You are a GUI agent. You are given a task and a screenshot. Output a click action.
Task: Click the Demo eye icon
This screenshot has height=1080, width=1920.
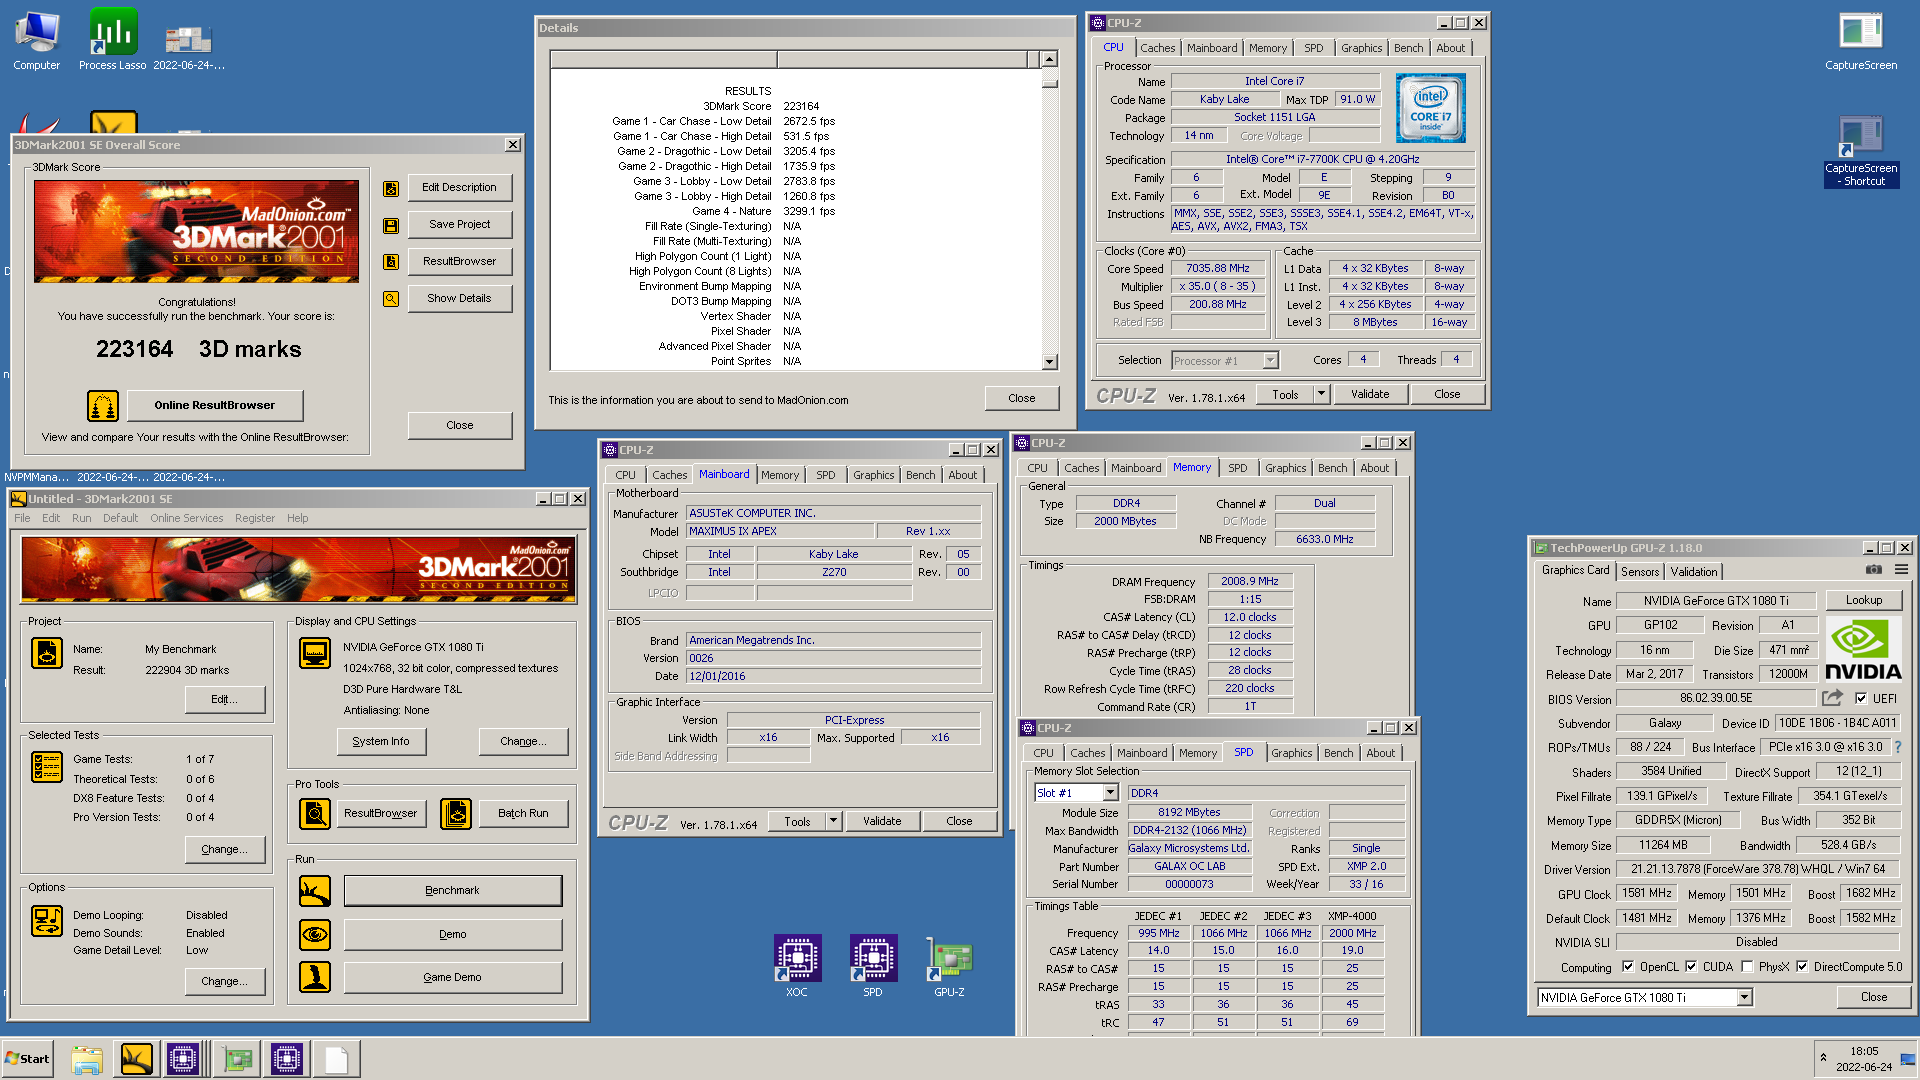[x=315, y=935]
